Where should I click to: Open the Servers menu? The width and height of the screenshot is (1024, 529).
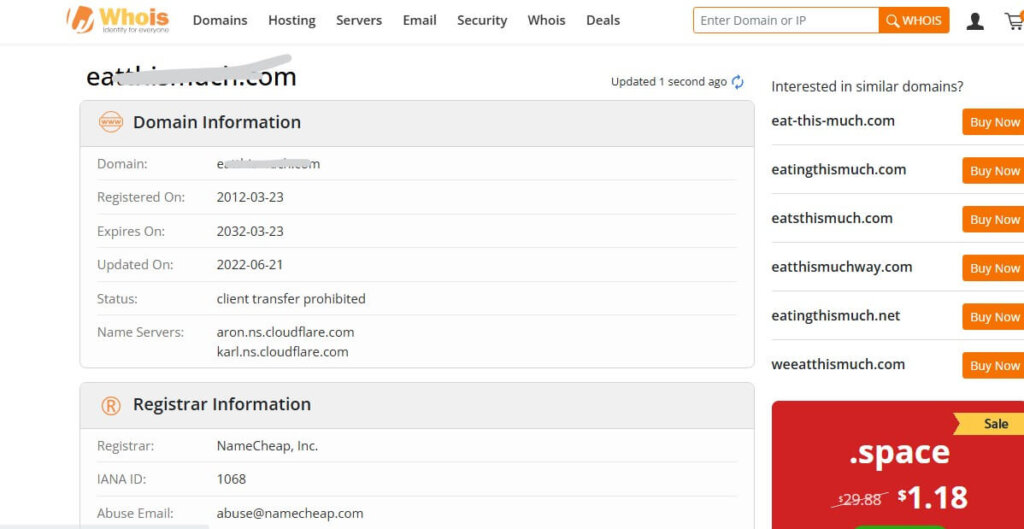359,20
